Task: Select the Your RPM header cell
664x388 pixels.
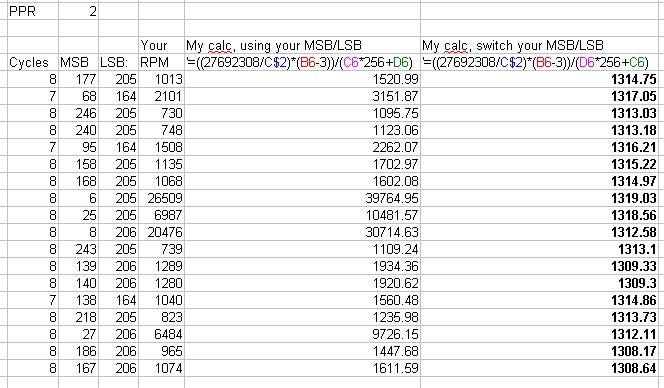Action: tap(161, 54)
